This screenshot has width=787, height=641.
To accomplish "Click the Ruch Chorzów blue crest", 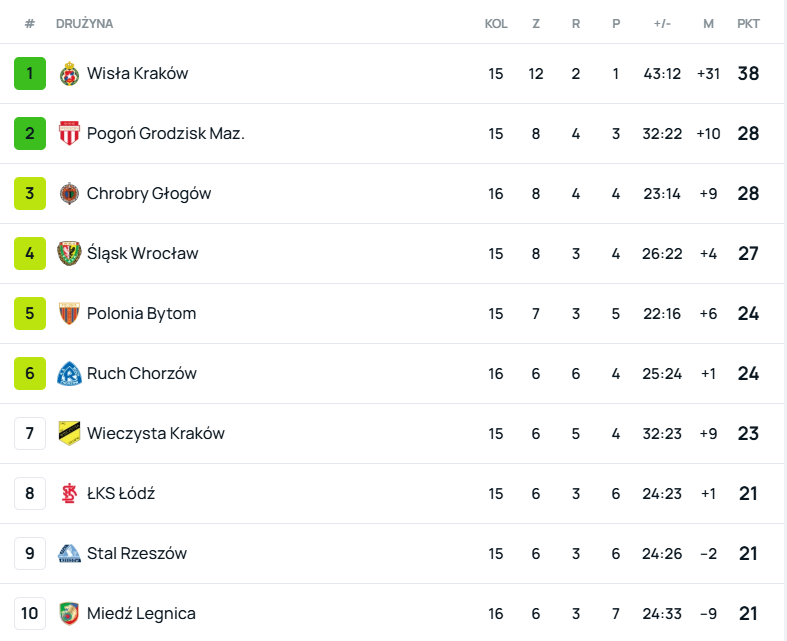I will coord(69,374).
